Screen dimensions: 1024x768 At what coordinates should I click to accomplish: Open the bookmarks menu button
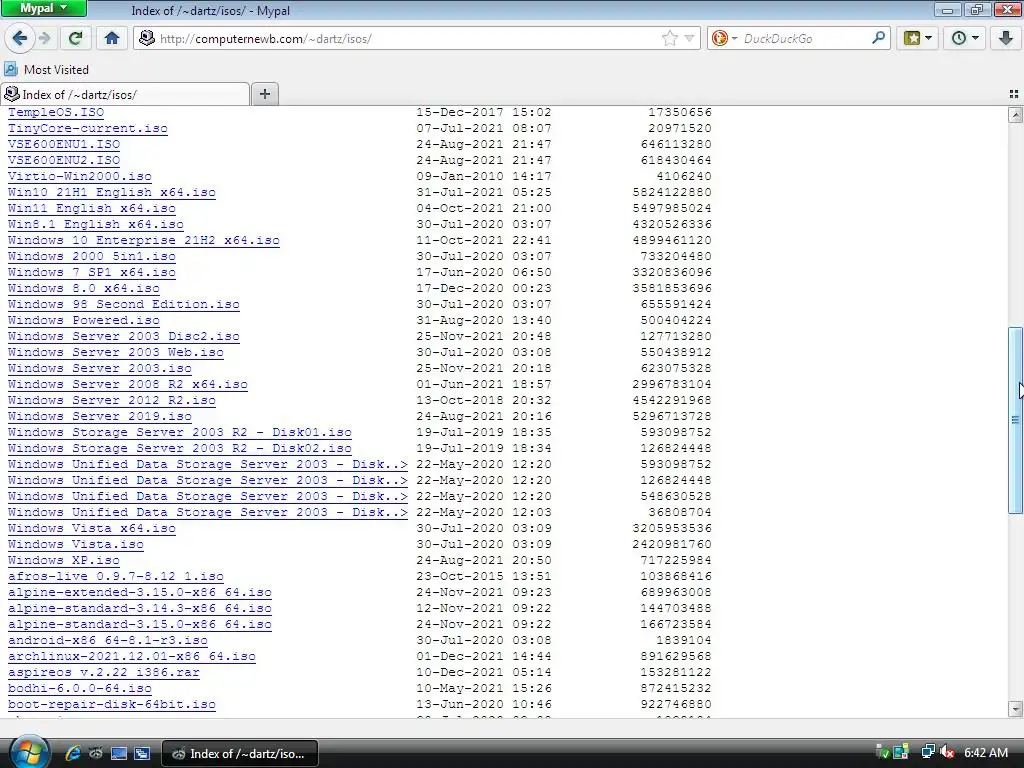(918, 39)
